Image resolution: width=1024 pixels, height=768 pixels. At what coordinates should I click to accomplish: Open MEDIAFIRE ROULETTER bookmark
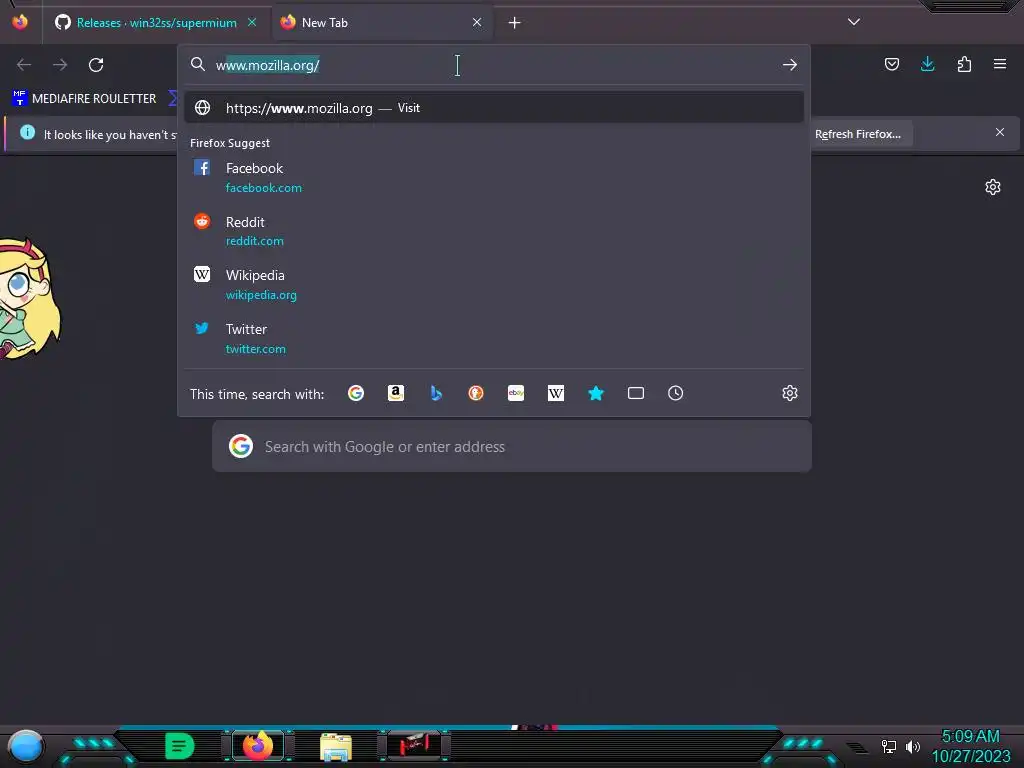pyautogui.click(x=84, y=99)
